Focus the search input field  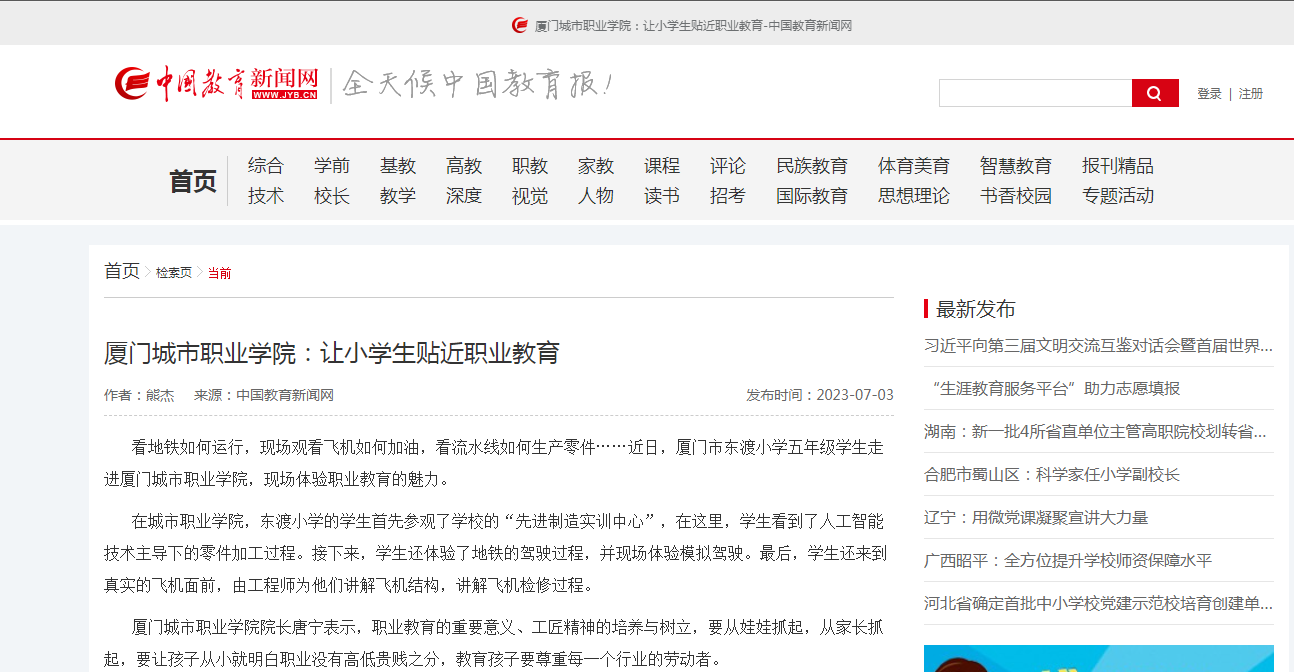[x=1035, y=93]
